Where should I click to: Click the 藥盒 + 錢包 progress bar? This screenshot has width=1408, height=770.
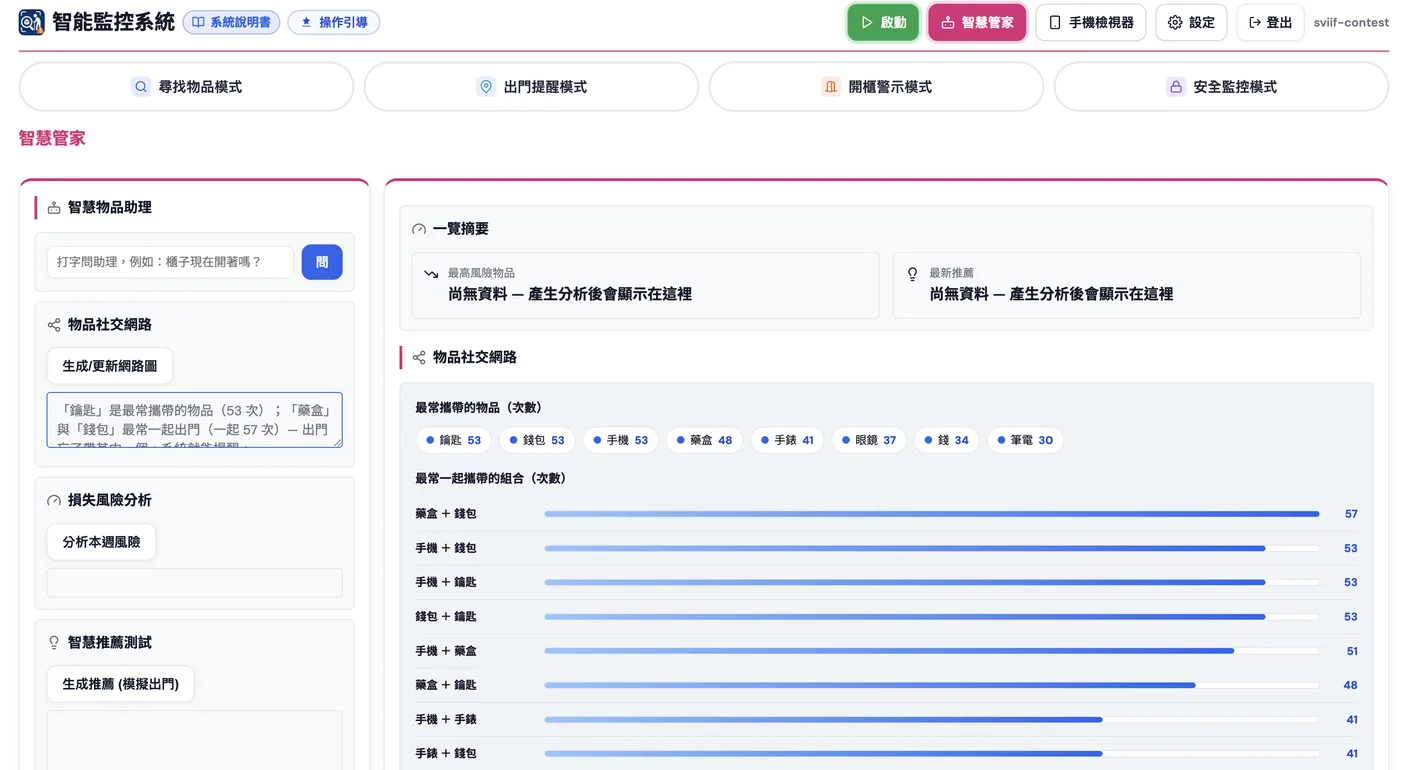coord(932,514)
